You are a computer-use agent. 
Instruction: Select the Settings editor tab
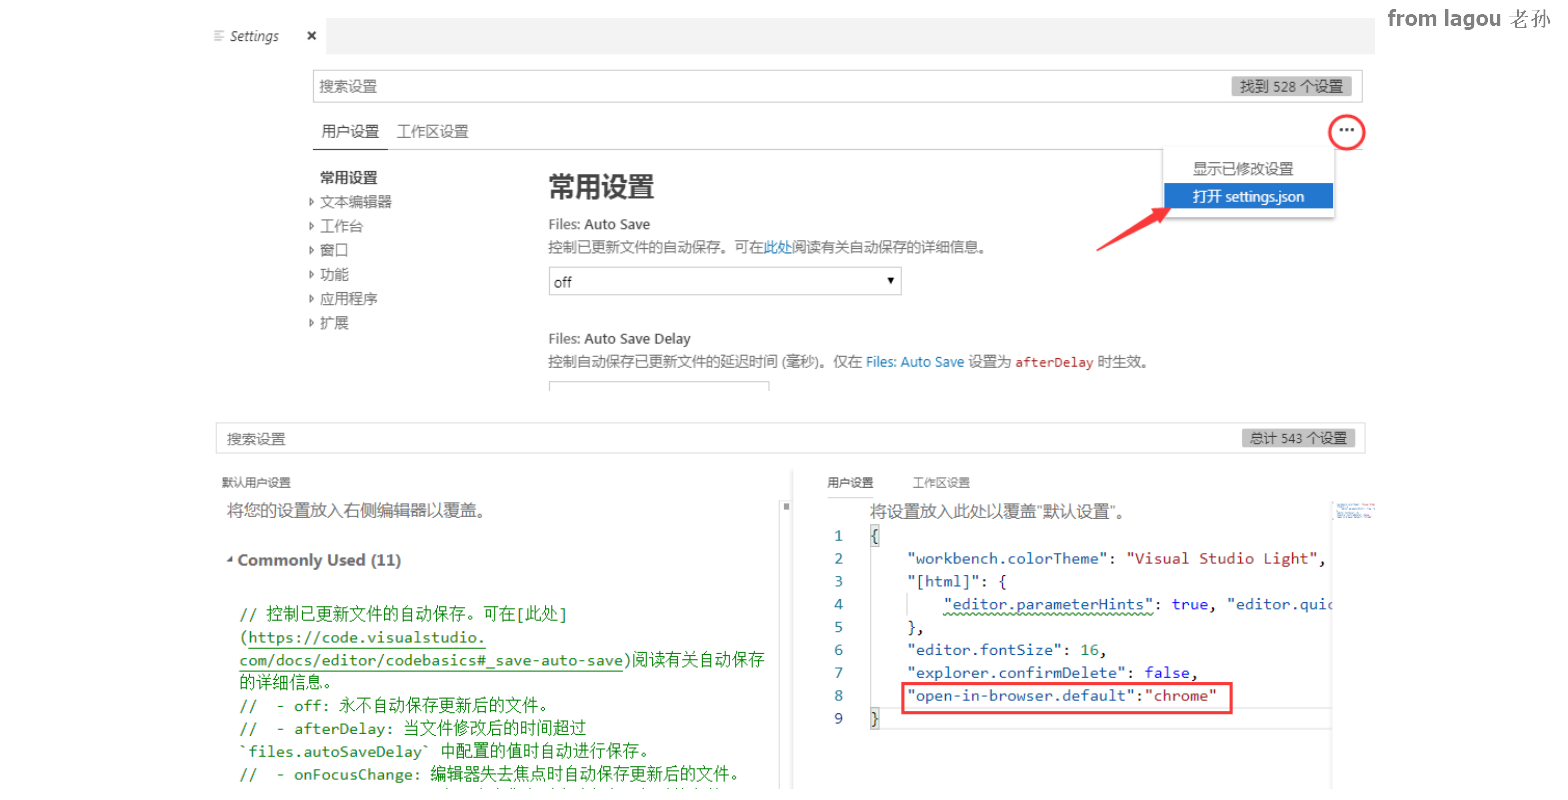click(x=255, y=36)
